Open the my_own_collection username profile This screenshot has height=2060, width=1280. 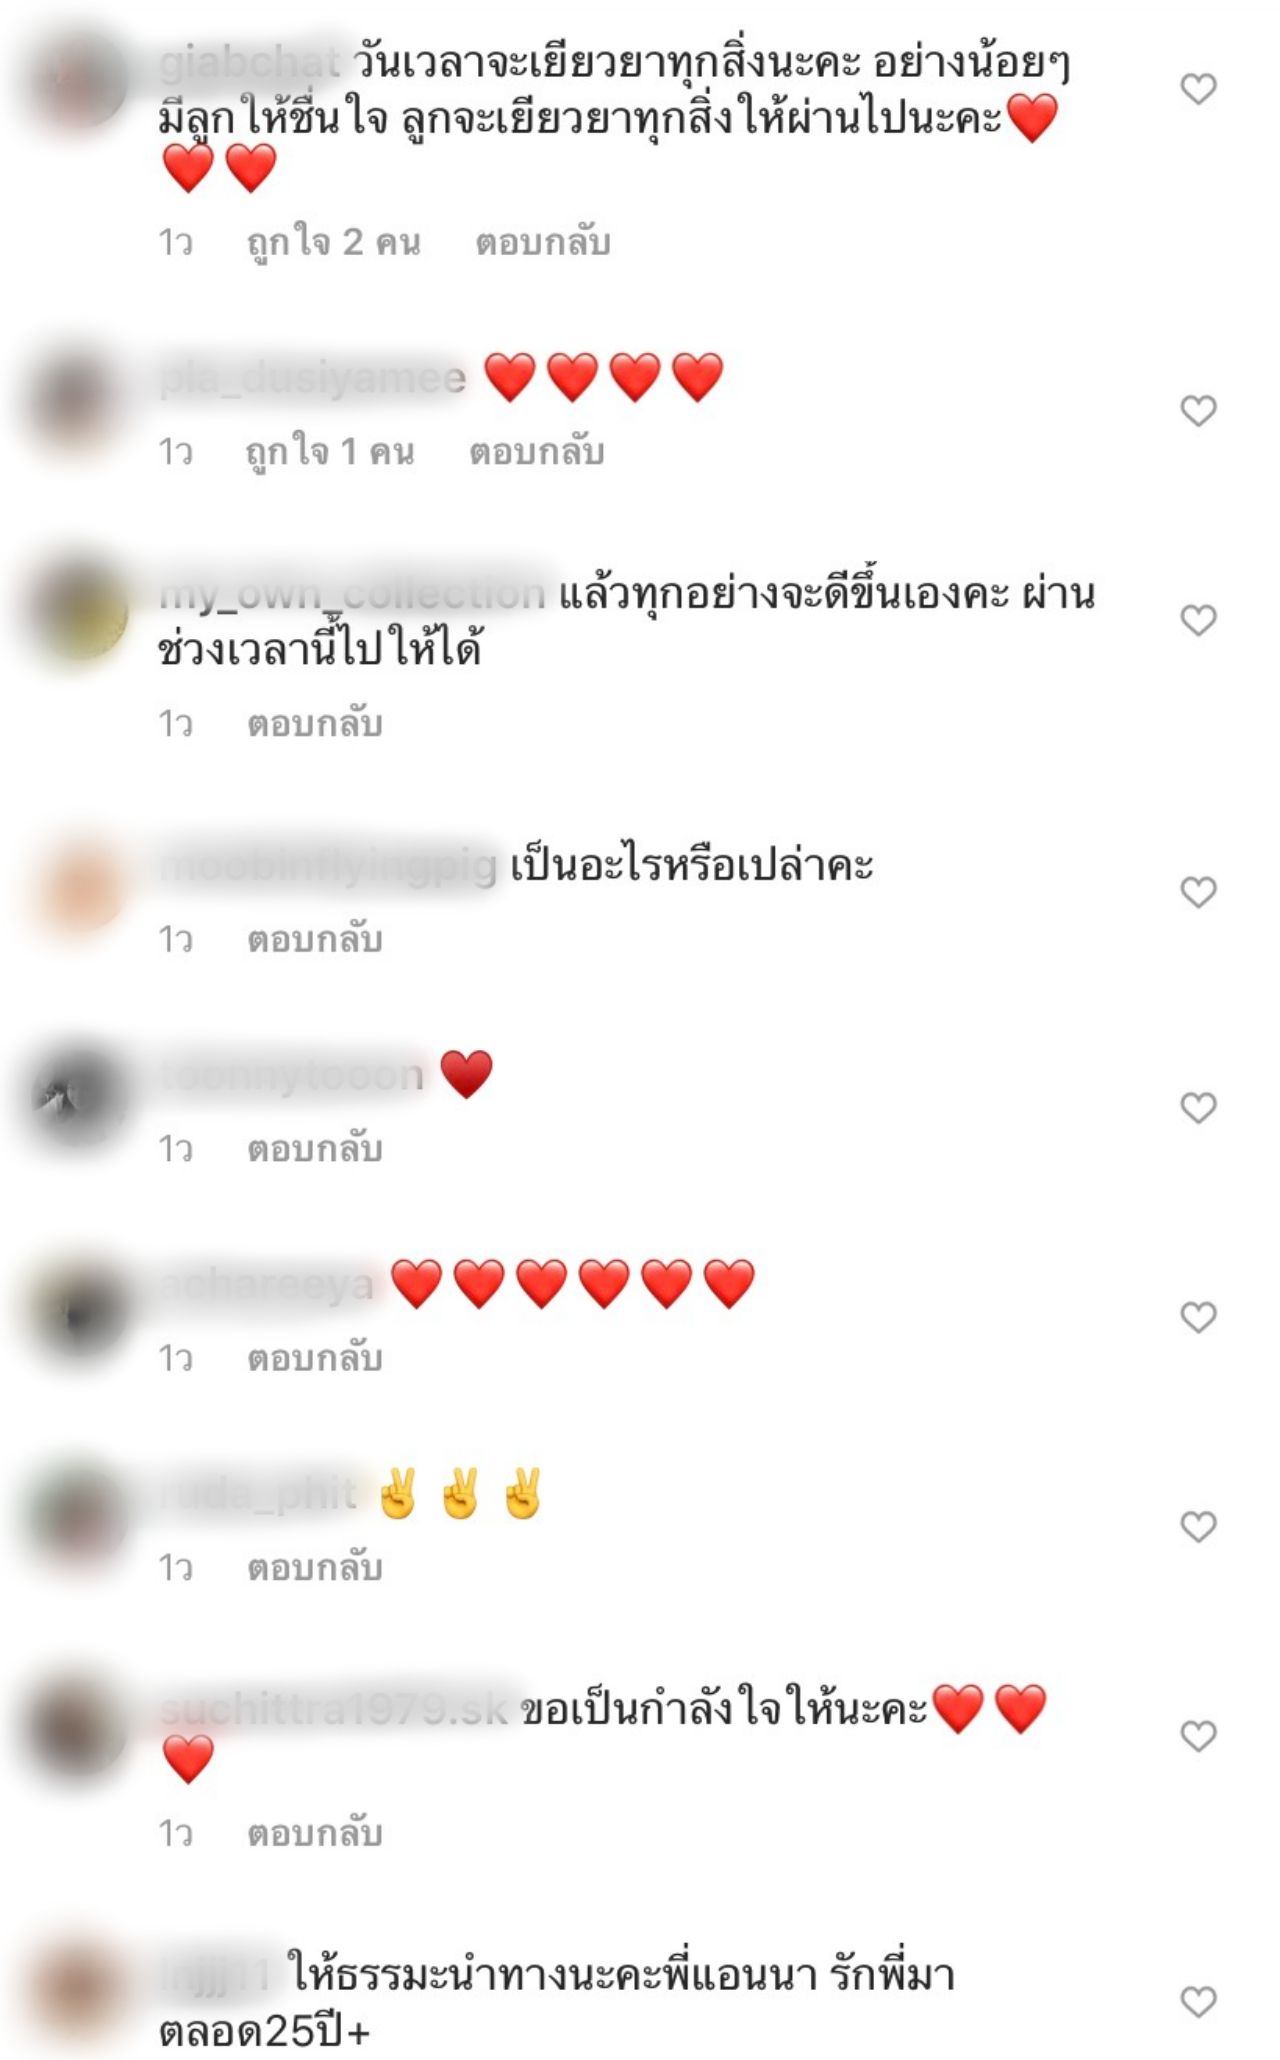click(353, 594)
